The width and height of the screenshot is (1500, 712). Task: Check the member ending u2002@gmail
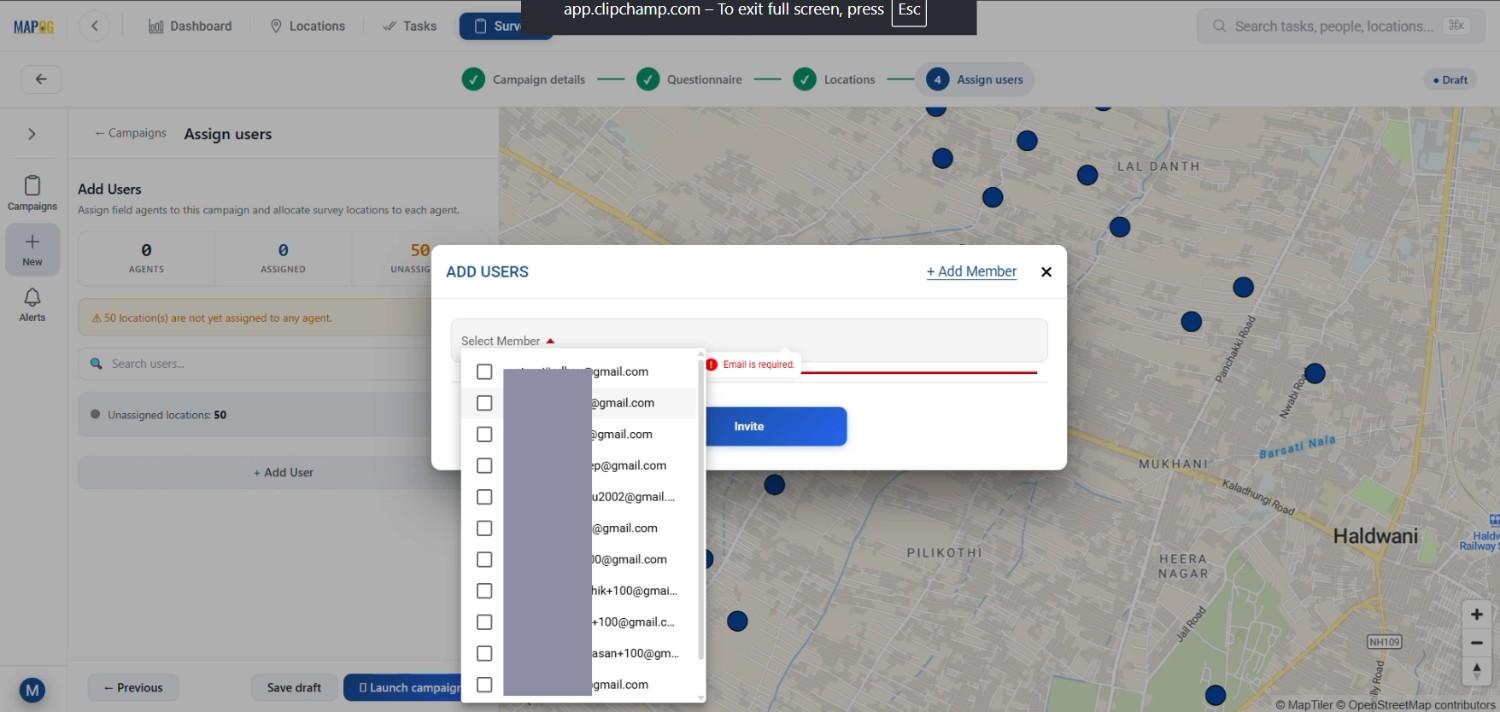pyautogui.click(x=484, y=497)
